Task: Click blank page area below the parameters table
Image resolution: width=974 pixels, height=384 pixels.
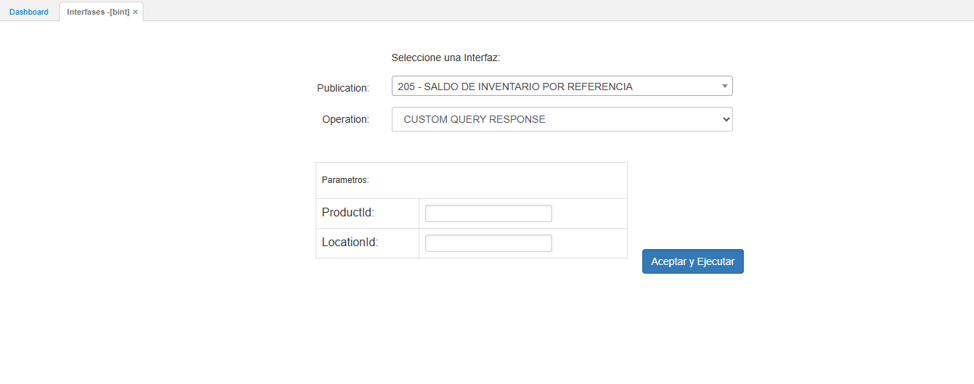Action: pyautogui.click(x=471, y=323)
